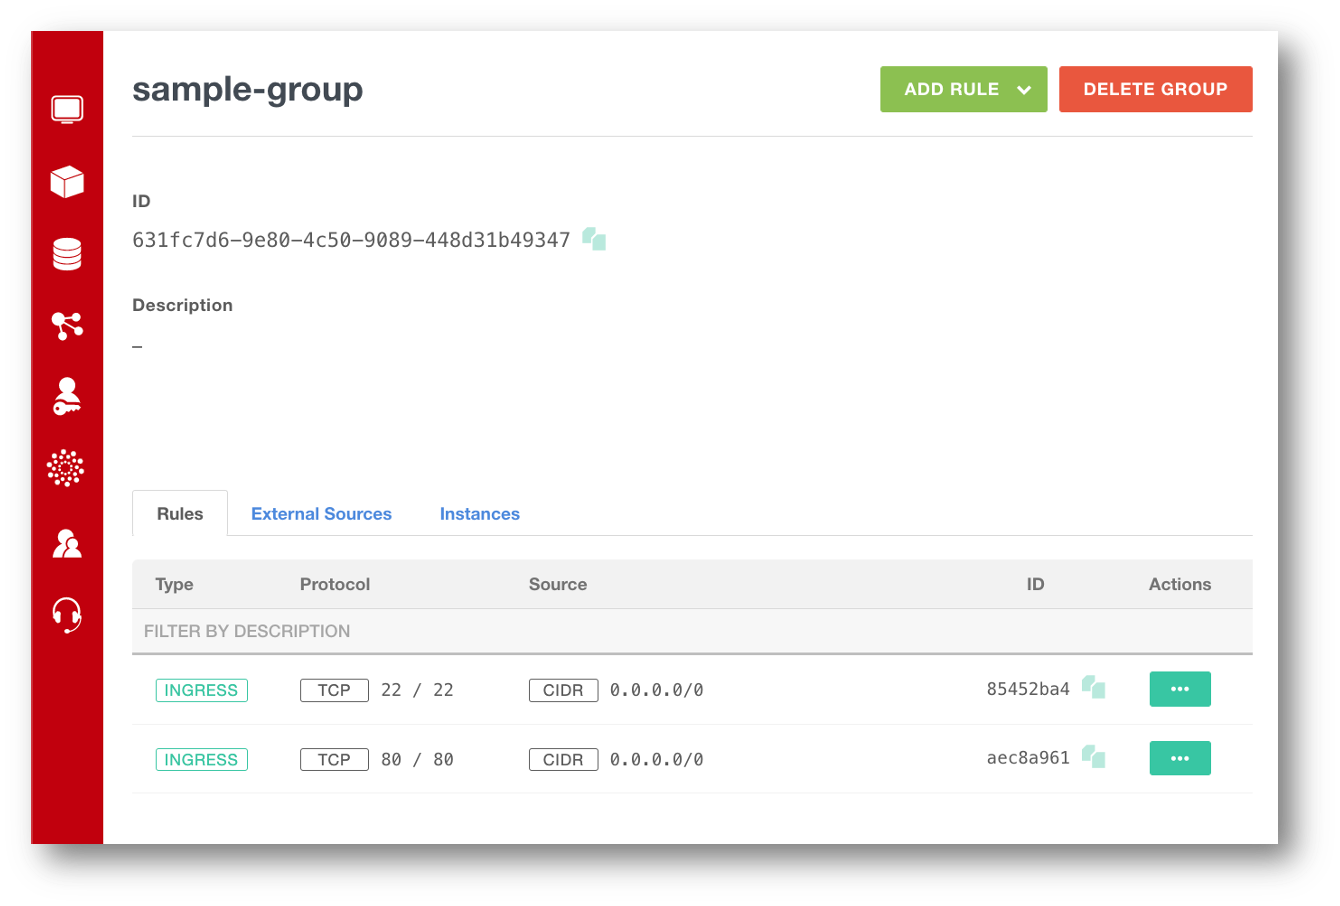Screen dimensions: 1340x906
Task: Open actions menu for the port 80 rule
Action: point(1180,758)
